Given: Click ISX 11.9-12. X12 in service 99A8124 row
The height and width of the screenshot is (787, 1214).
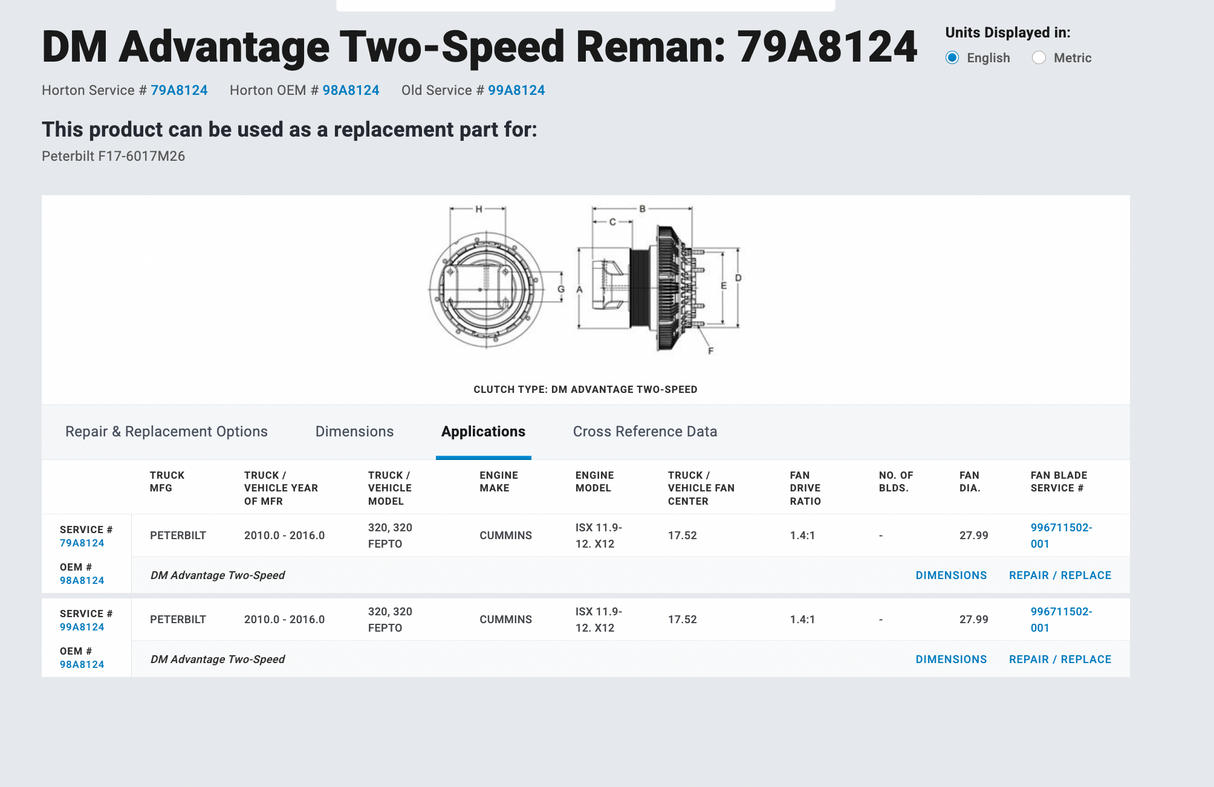Looking at the screenshot, I should (x=599, y=619).
